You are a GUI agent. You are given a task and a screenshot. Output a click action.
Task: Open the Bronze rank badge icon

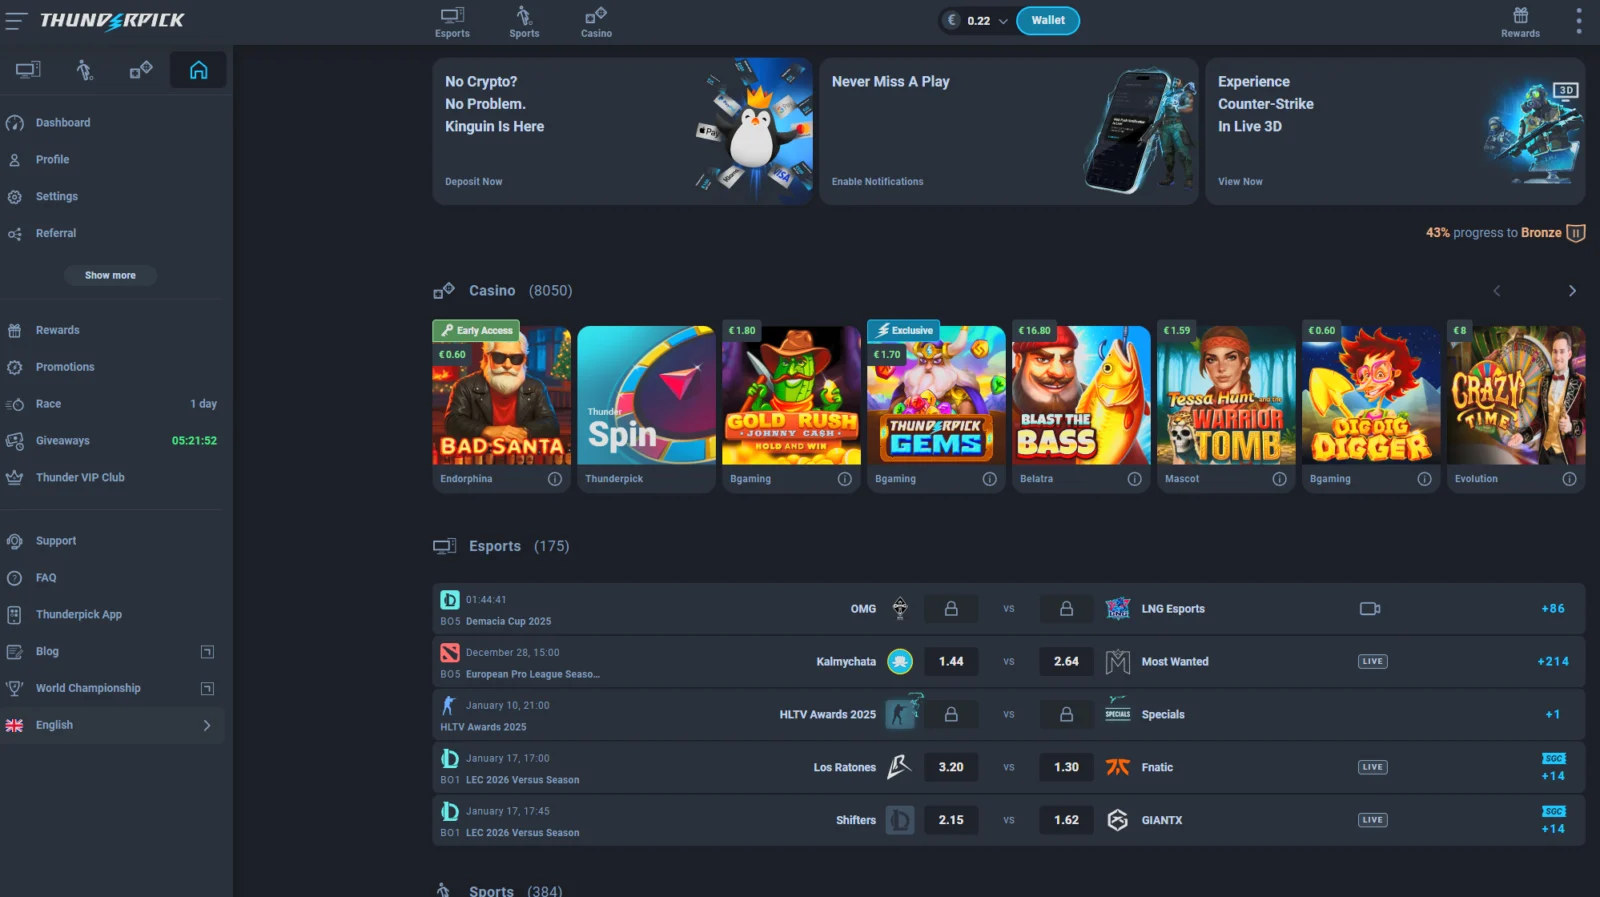(1576, 233)
